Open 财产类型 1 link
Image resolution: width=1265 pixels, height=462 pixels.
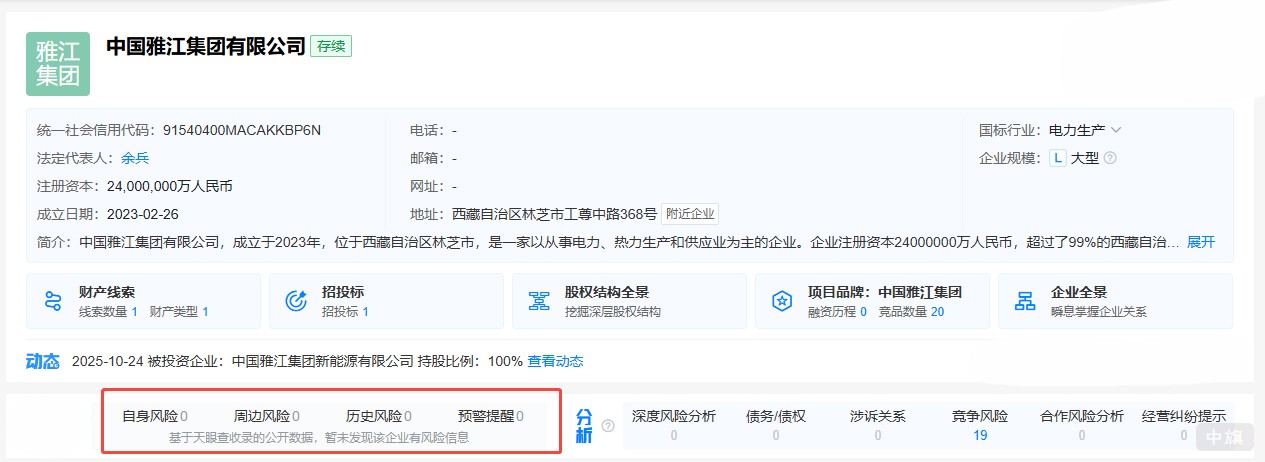[179, 312]
